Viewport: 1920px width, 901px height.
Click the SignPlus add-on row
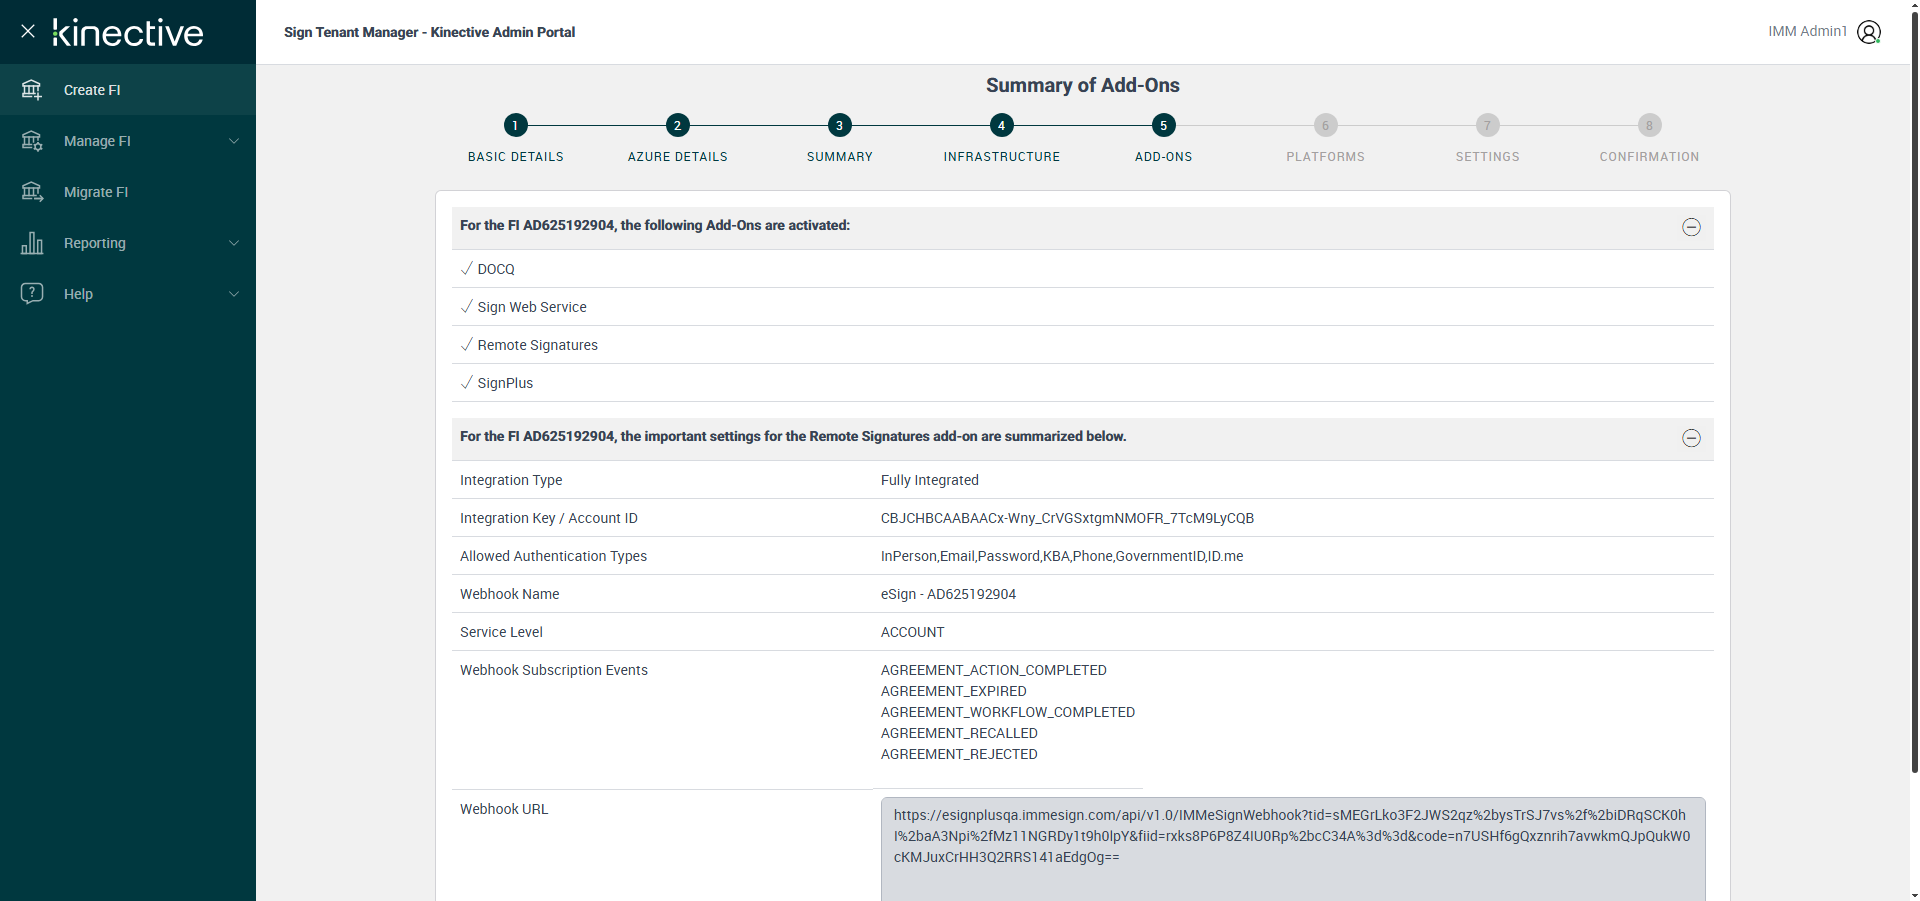point(1083,383)
